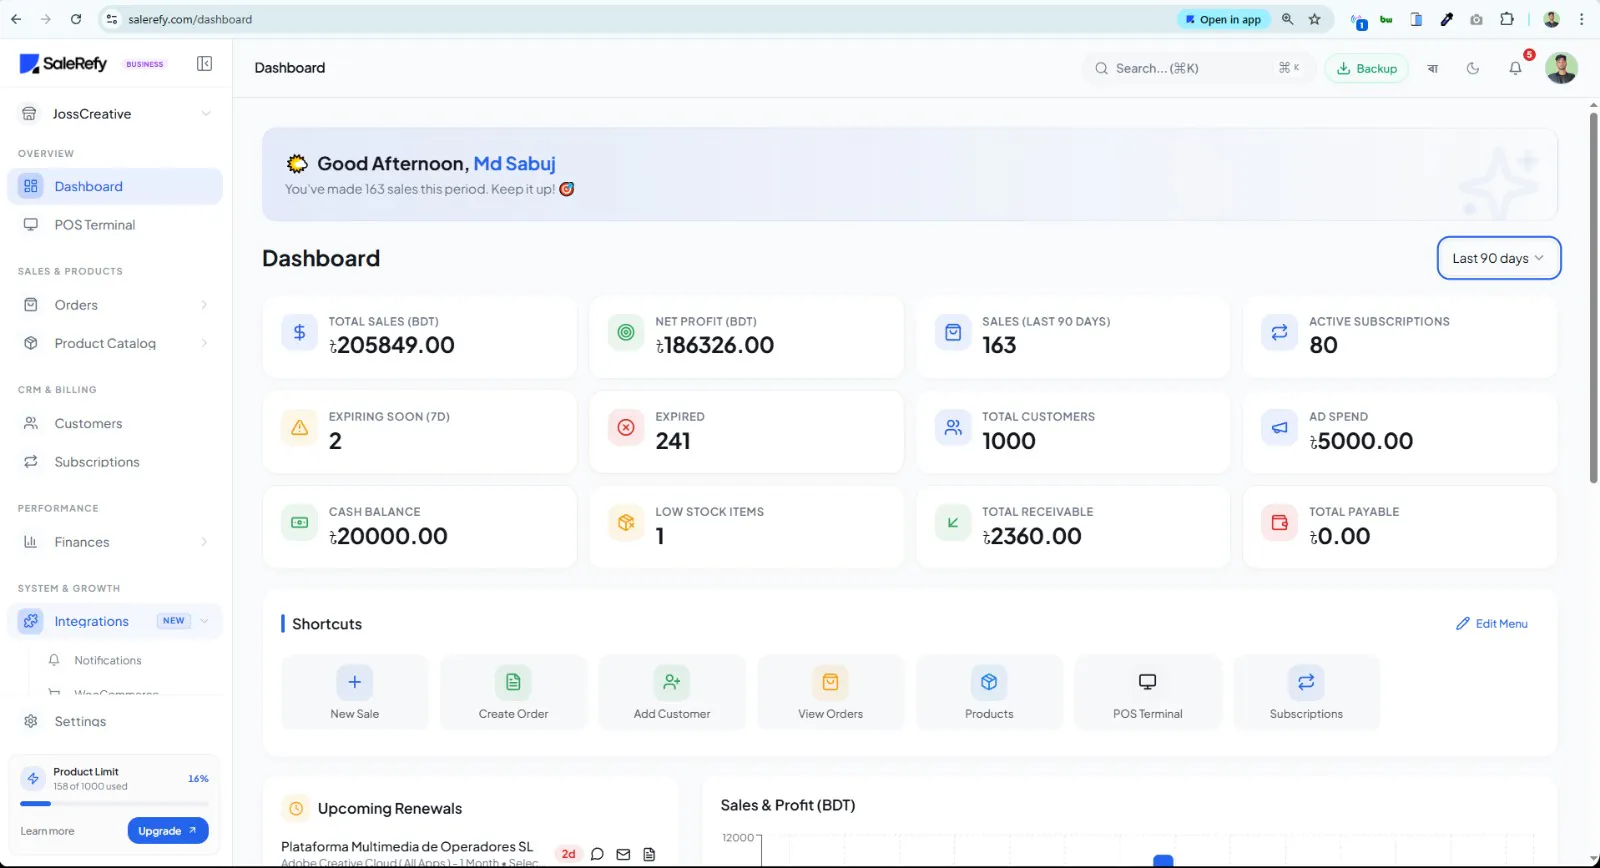Click the Active Subscriptions refresh icon
Viewport: 1600px width, 868px height.
pyautogui.click(x=1279, y=332)
